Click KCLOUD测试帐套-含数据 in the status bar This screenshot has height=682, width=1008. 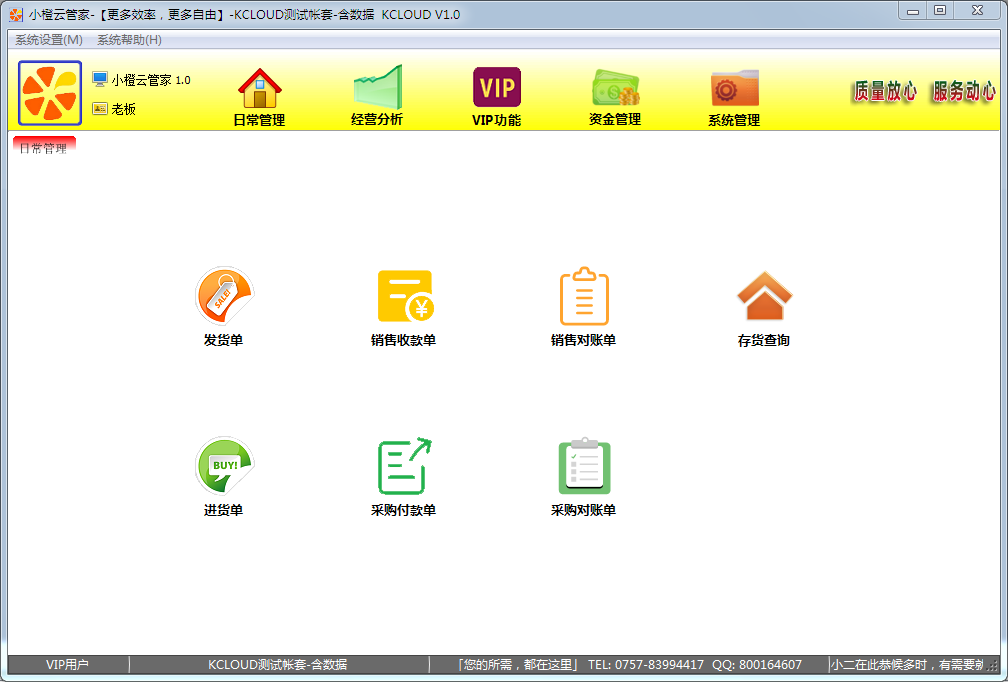pos(278,665)
